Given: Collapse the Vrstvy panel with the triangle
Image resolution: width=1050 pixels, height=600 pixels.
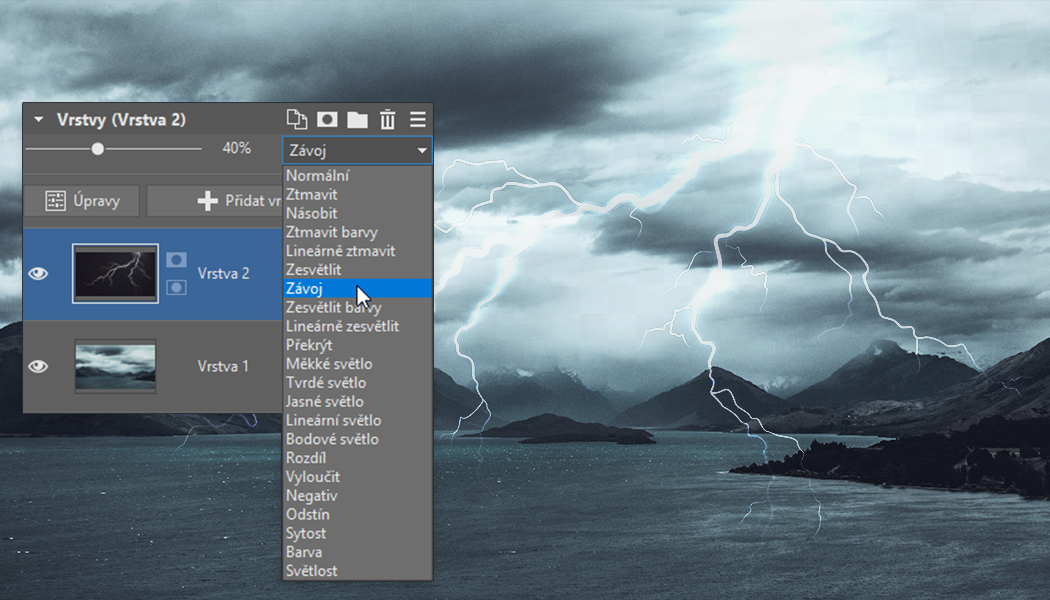Looking at the screenshot, I should (x=38, y=120).
